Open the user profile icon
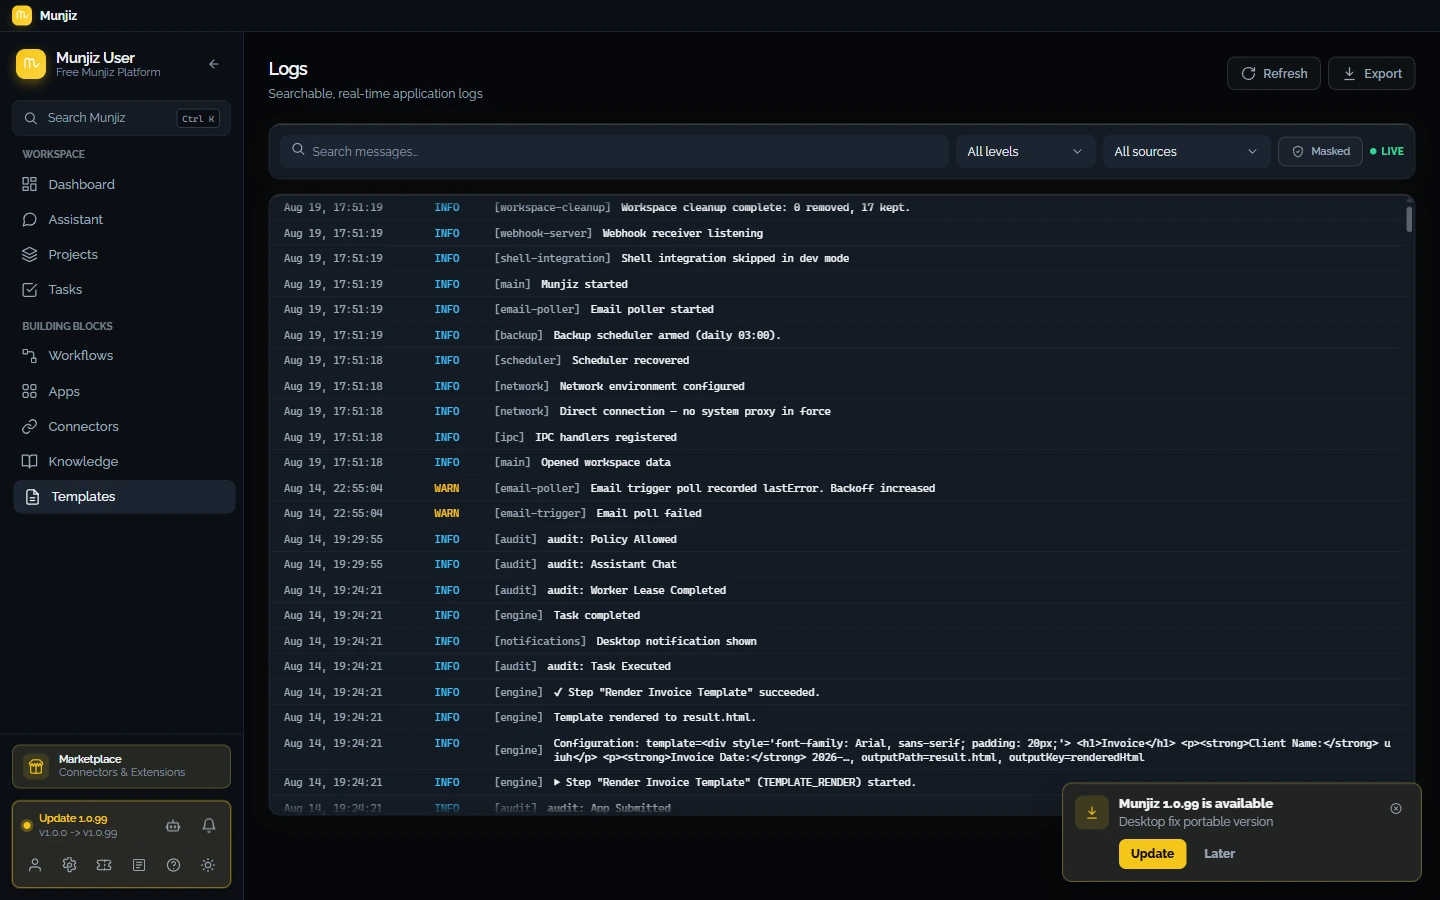Image resolution: width=1440 pixels, height=900 pixels. click(35, 865)
